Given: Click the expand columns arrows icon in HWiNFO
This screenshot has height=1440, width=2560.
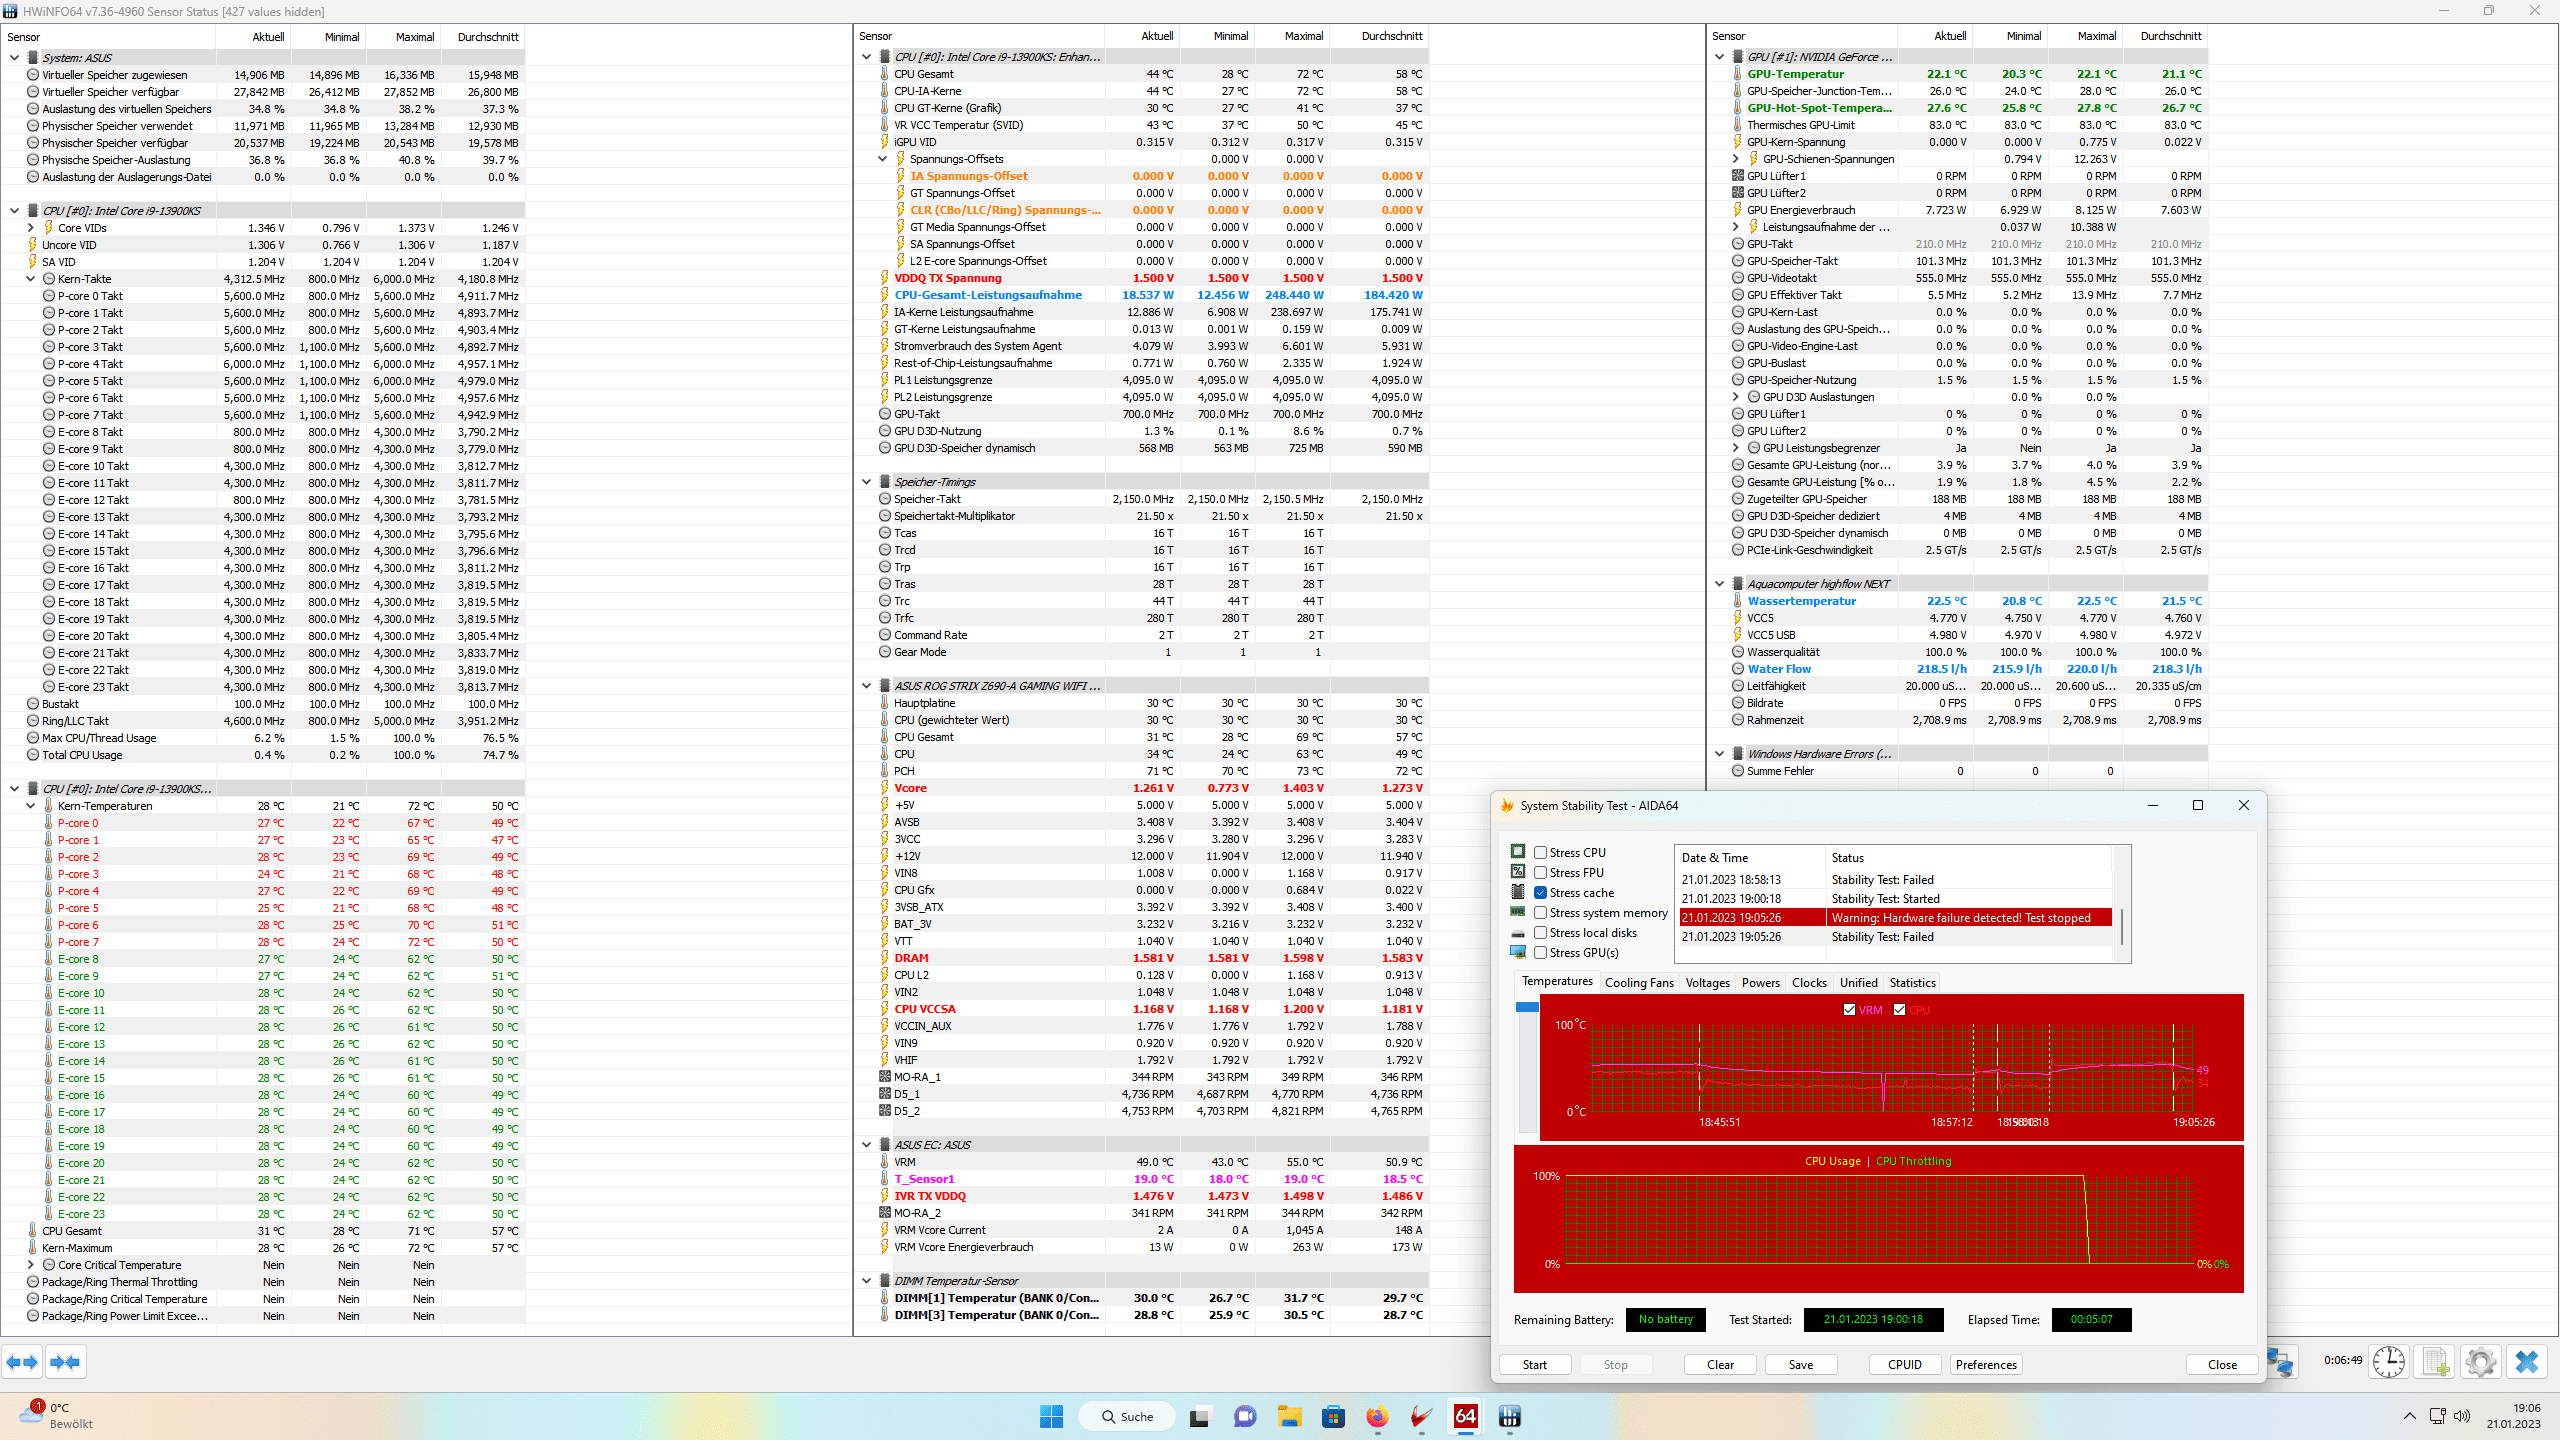Looking at the screenshot, I should click(22, 1362).
